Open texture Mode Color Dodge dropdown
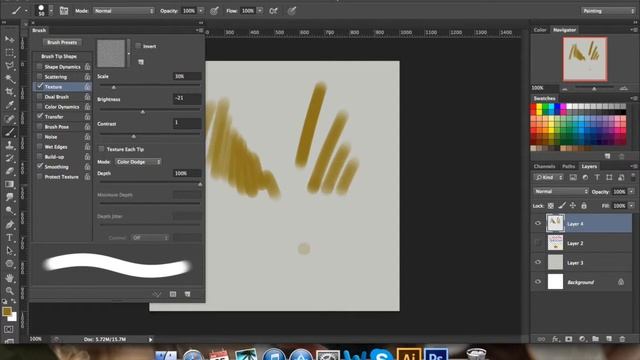The height and width of the screenshot is (360, 640). 138,162
